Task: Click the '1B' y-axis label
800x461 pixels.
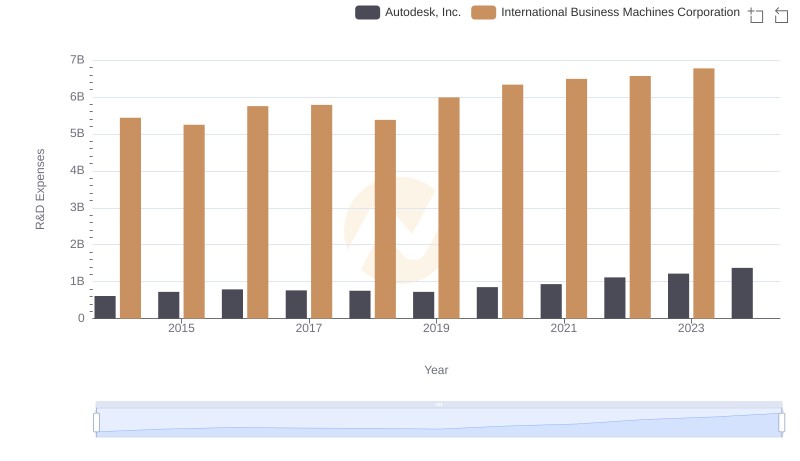Action: point(77,281)
